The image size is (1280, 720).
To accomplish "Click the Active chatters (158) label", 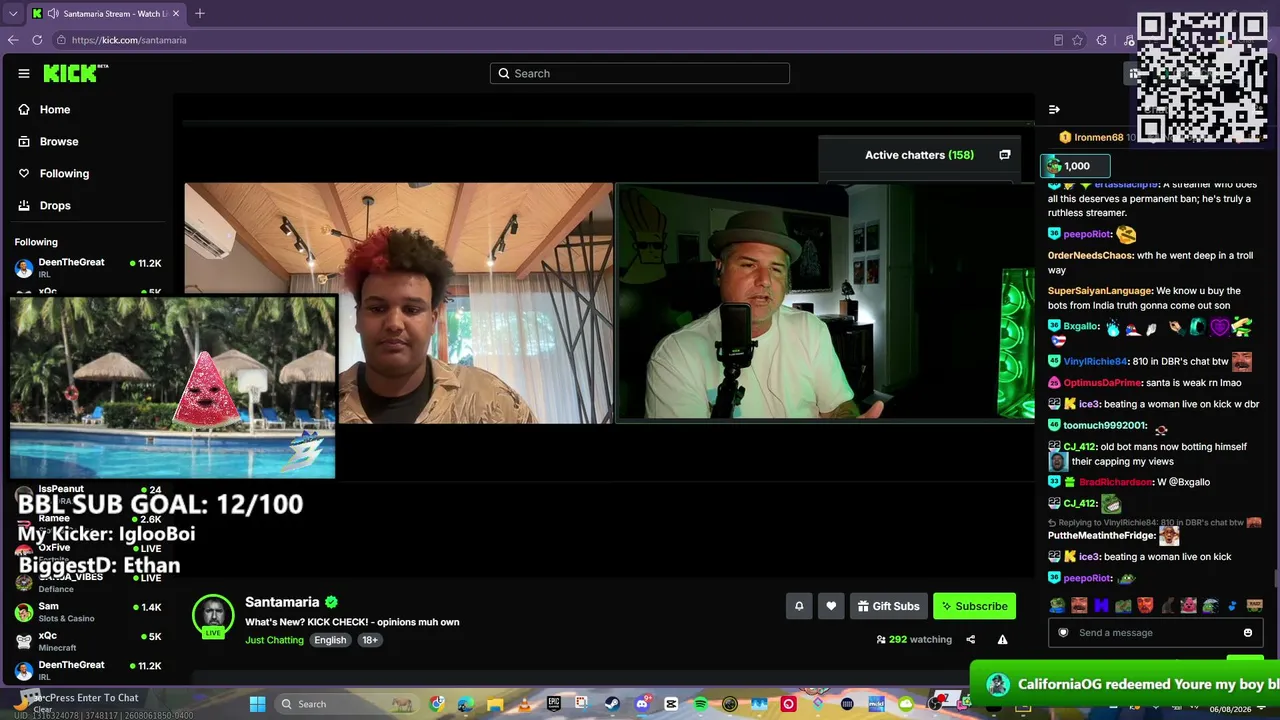I will [x=919, y=155].
